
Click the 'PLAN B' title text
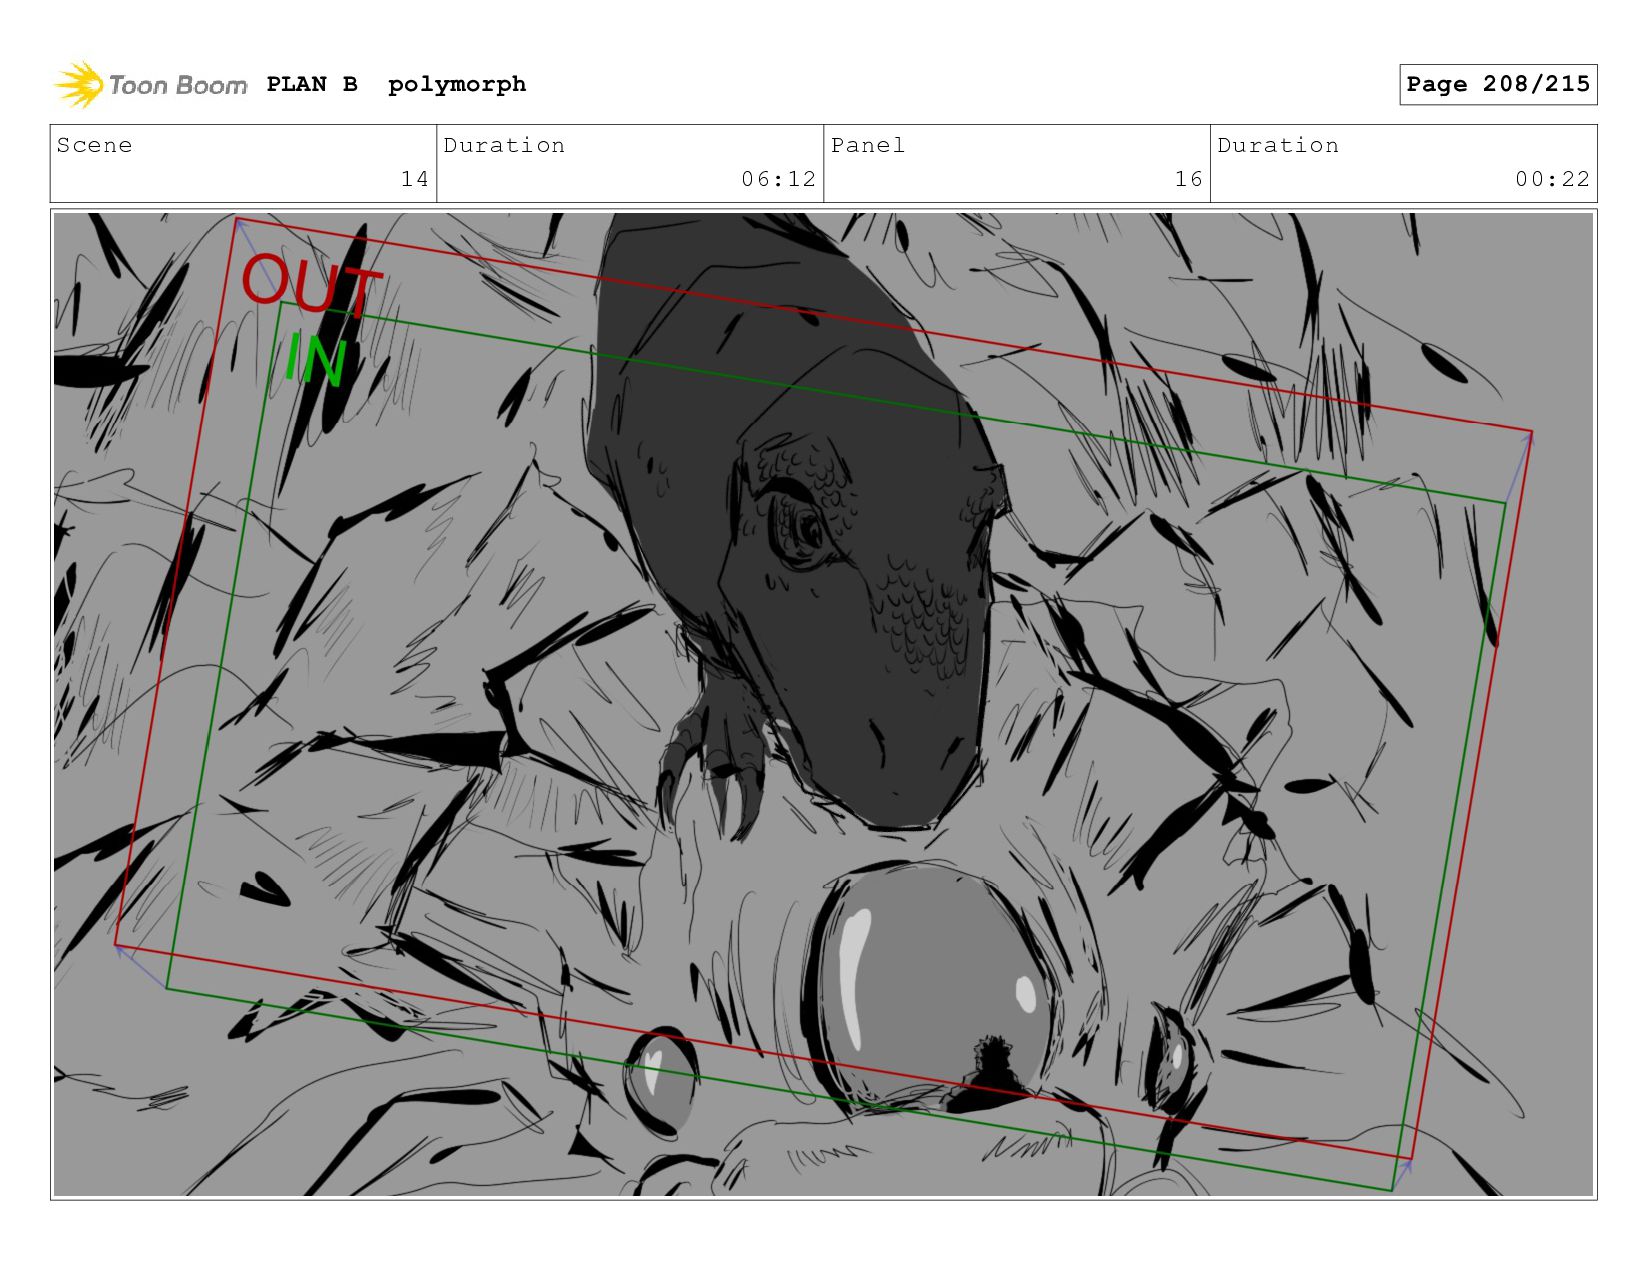pyautogui.click(x=312, y=84)
